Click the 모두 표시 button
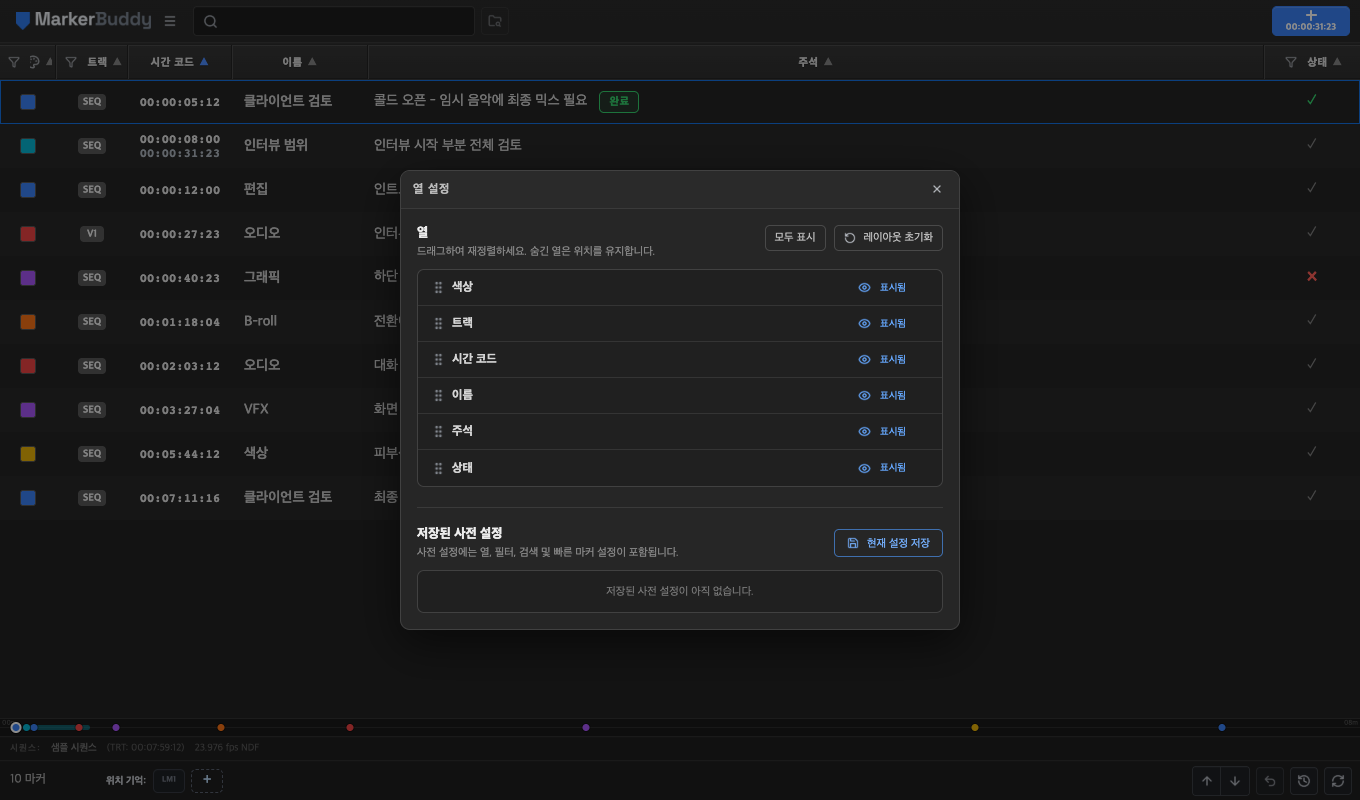Image resolution: width=1360 pixels, height=800 pixels. (x=795, y=238)
